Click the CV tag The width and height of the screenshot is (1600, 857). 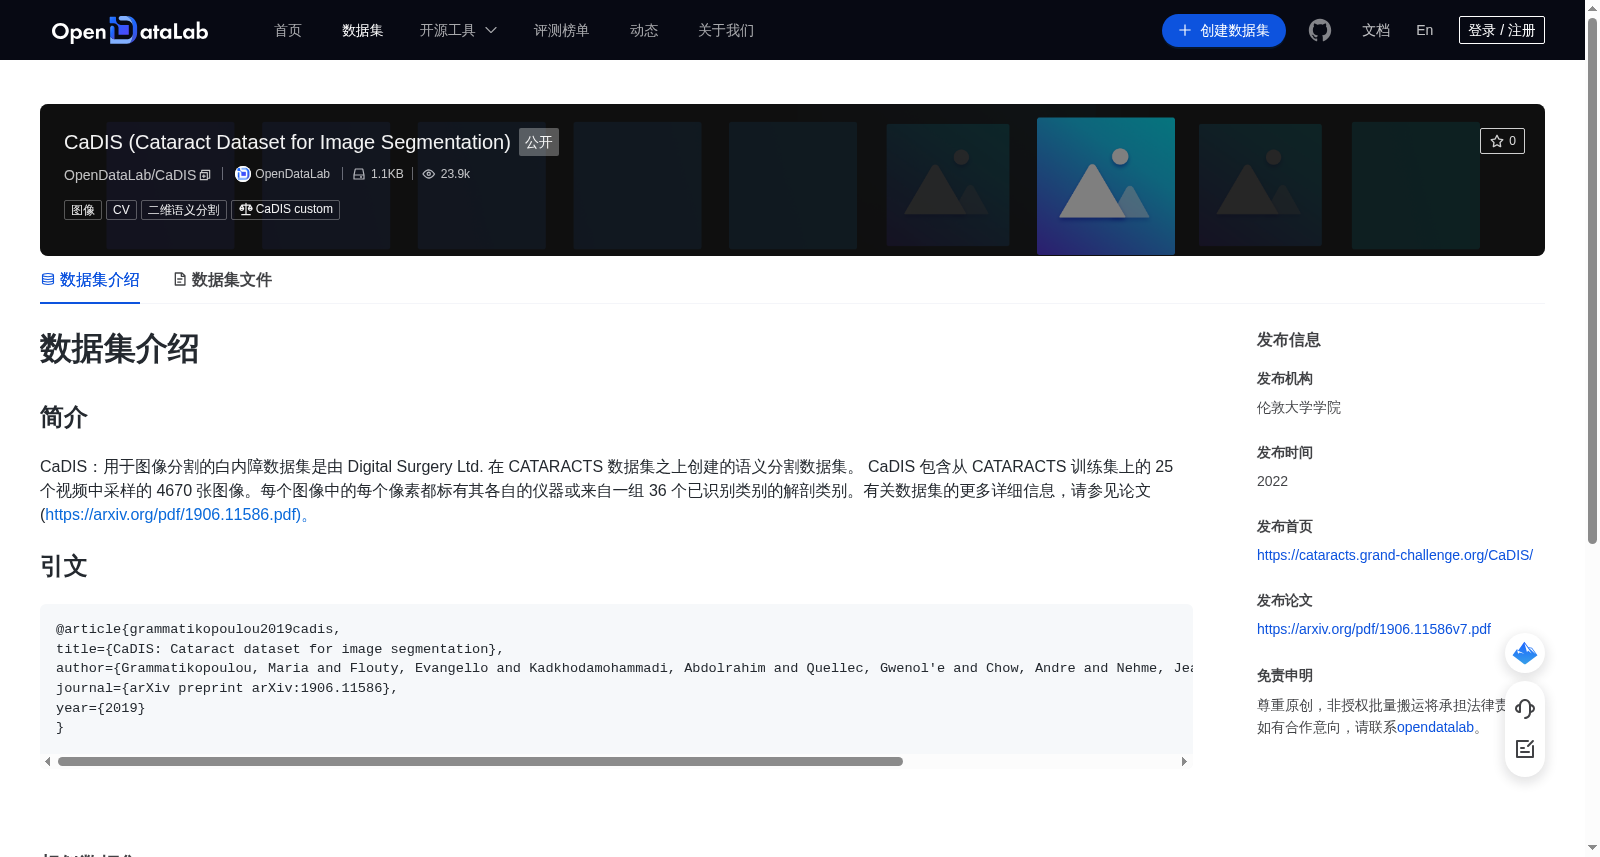(121, 210)
